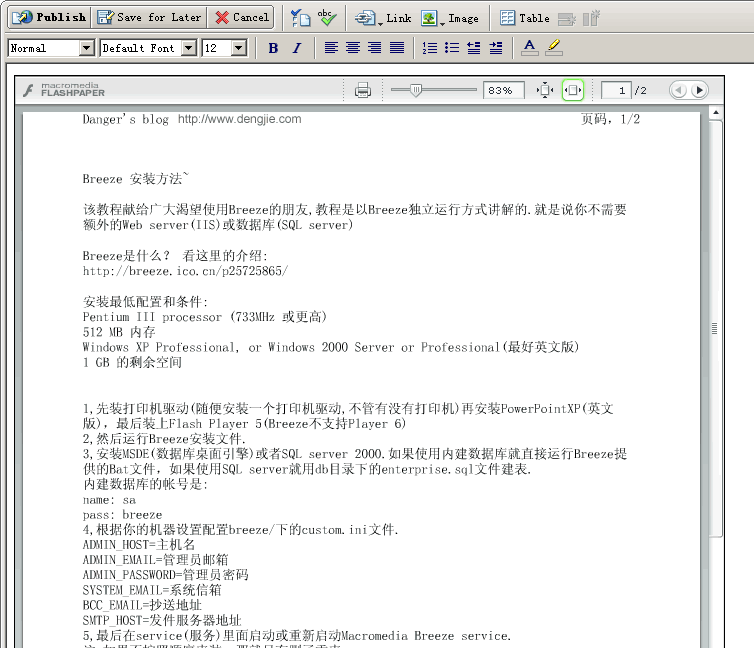Go to next page in FlashPaper

tap(699, 90)
